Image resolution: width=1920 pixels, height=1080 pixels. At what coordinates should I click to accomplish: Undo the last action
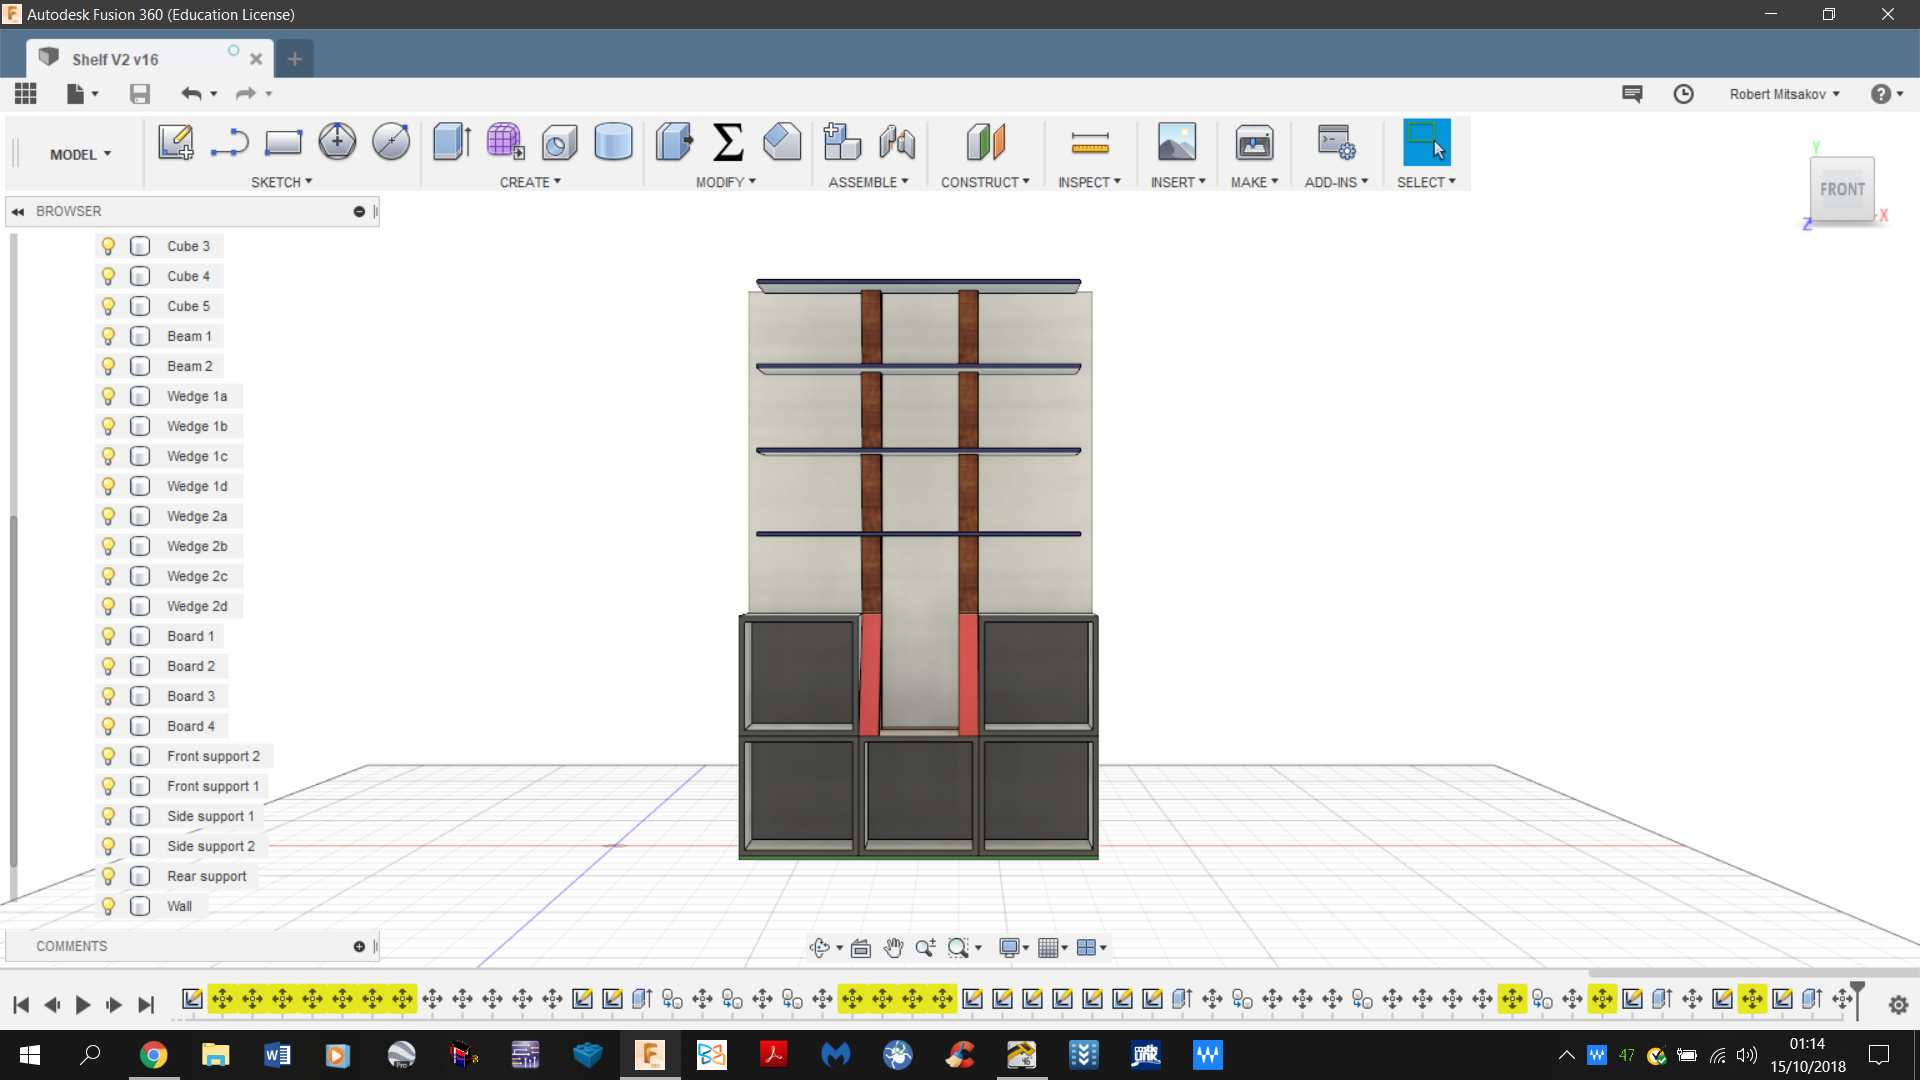coord(191,94)
